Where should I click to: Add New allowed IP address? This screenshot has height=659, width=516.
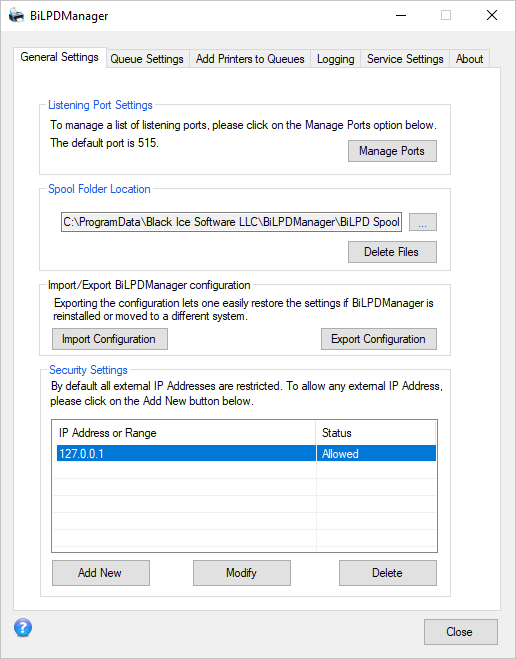click(100, 573)
